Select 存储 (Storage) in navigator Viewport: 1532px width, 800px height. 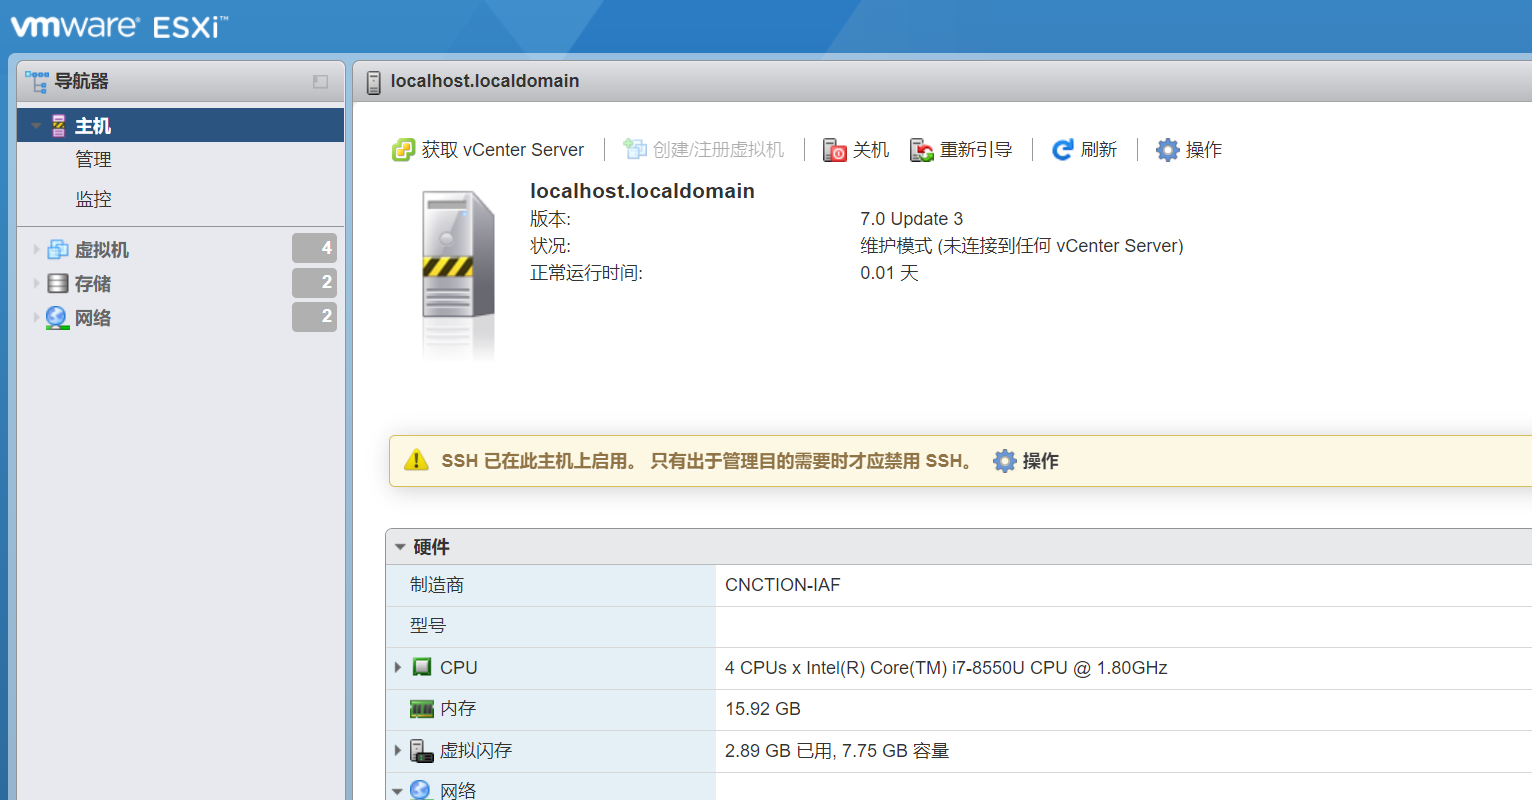(x=93, y=284)
